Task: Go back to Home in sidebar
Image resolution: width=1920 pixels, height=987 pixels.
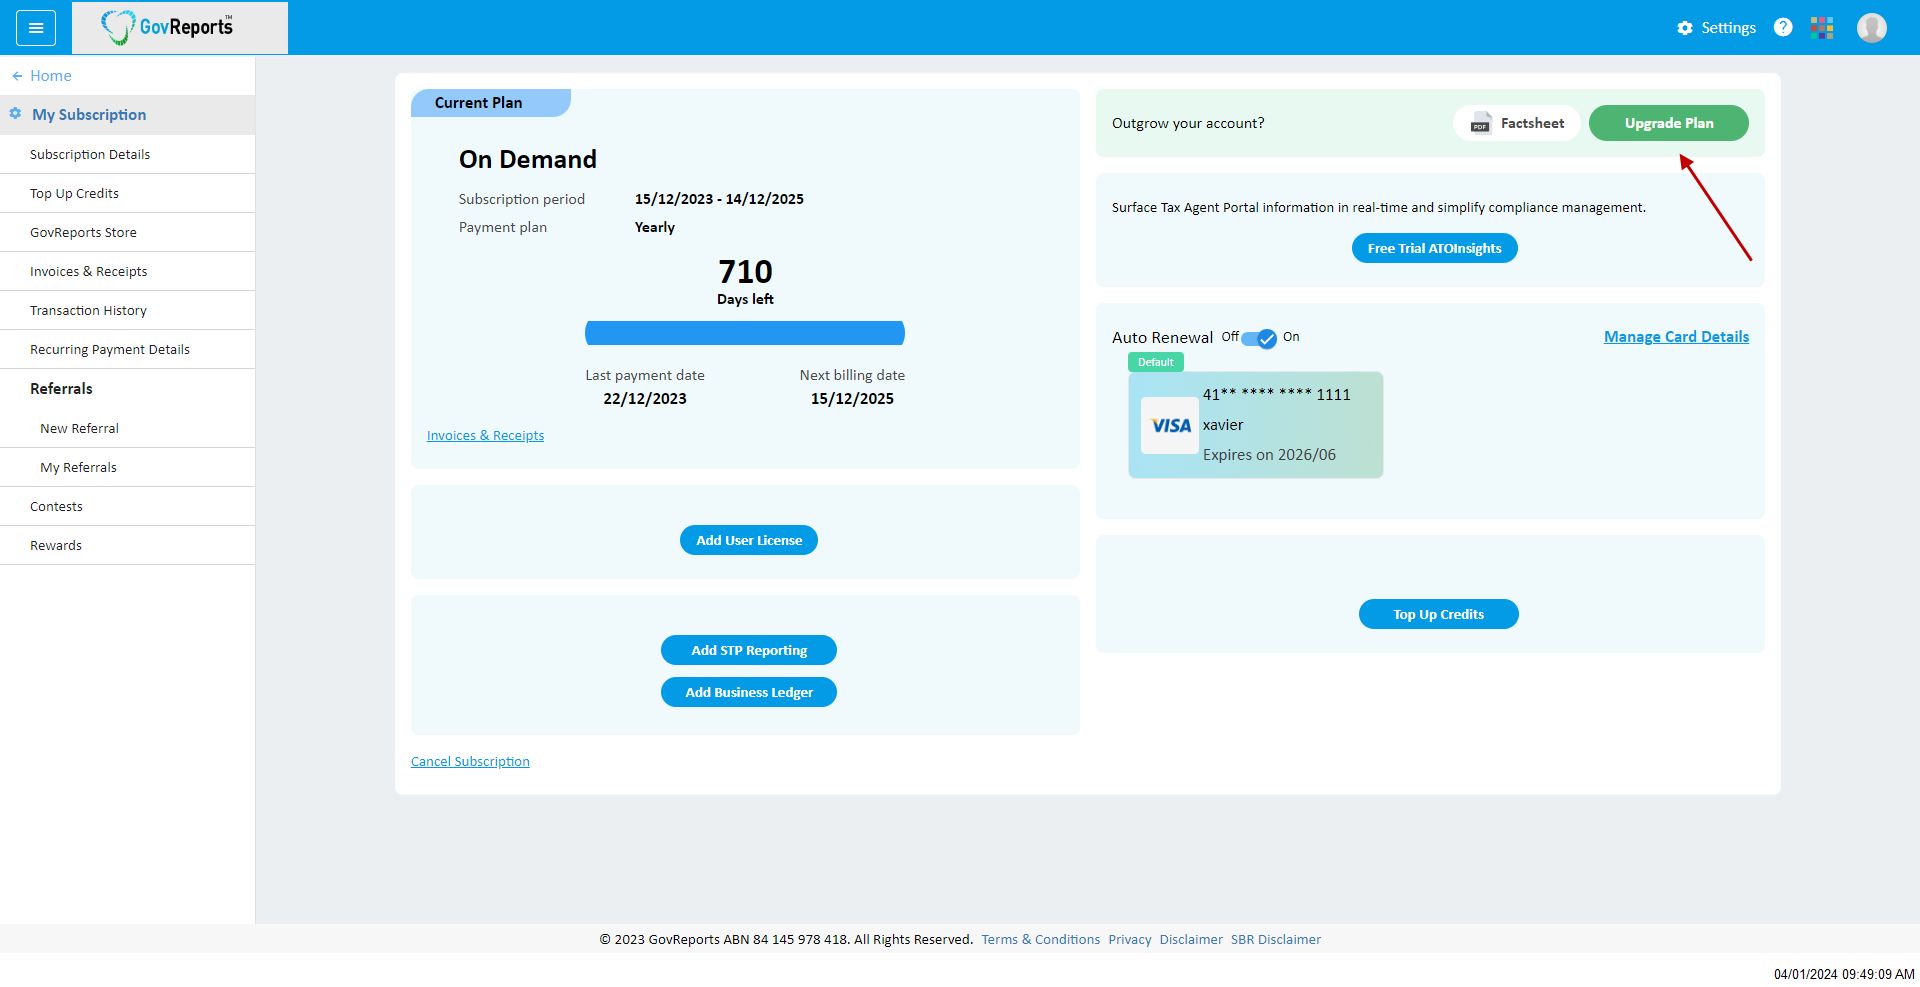Action: pos(50,76)
